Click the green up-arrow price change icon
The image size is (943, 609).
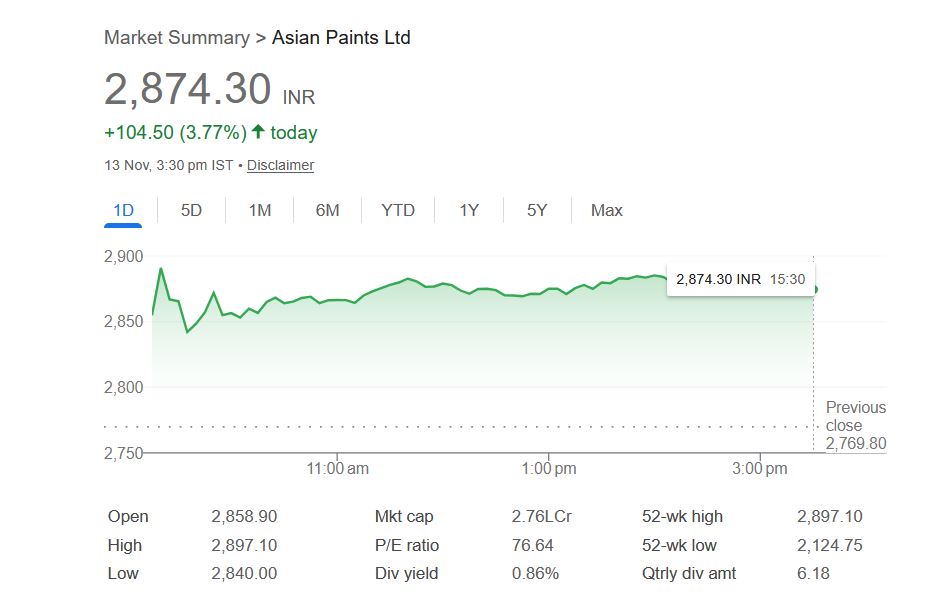258,132
